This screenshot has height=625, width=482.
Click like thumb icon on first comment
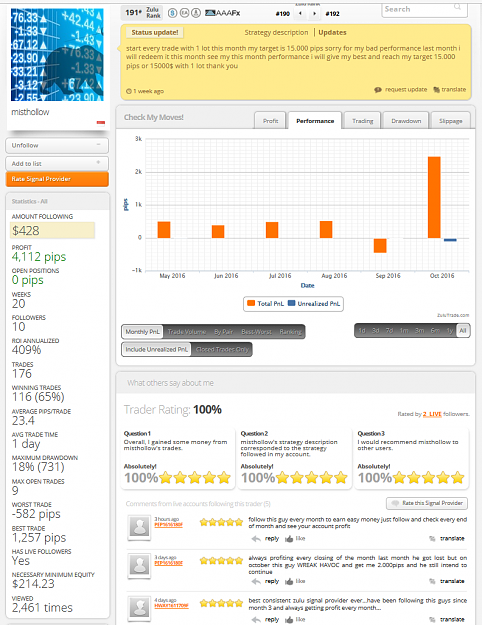289,539
